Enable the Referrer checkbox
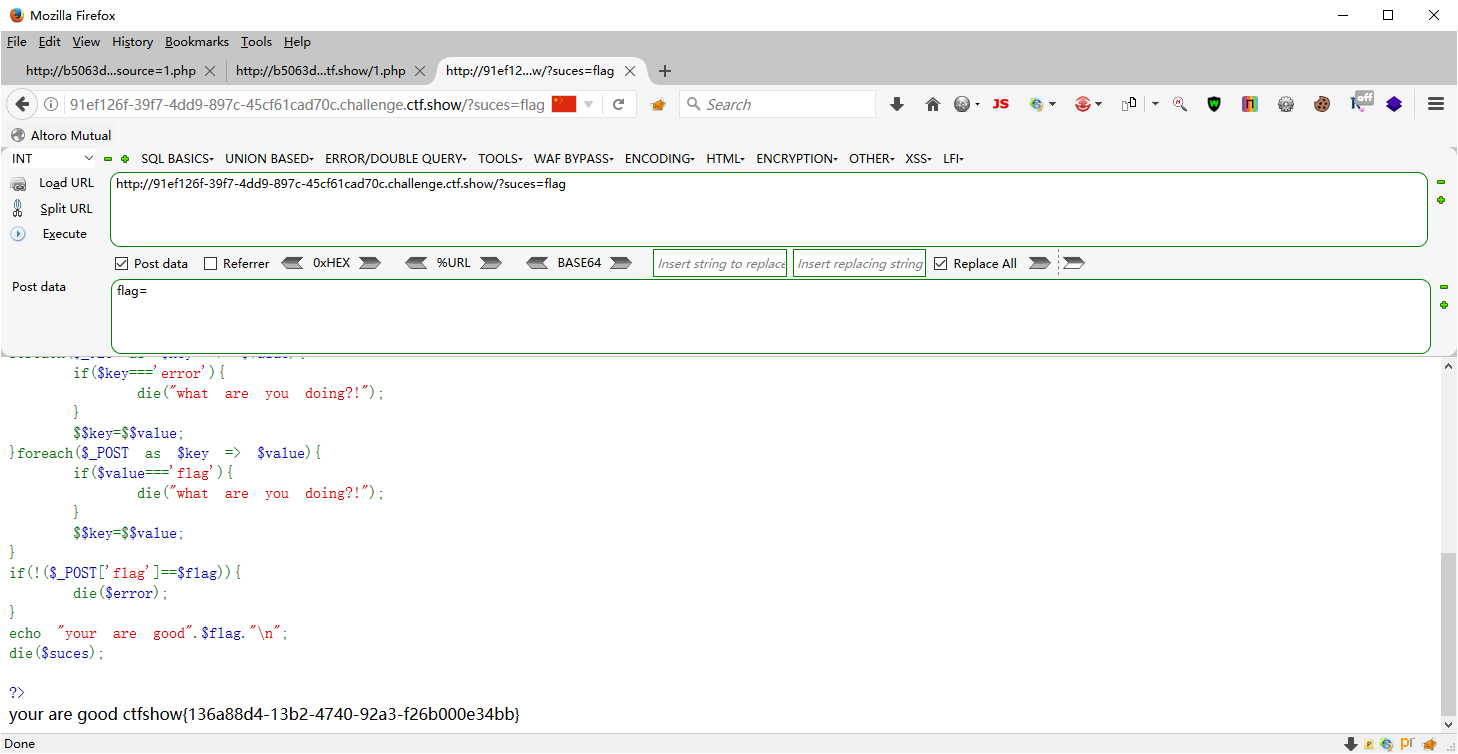The image size is (1458, 754). [210, 264]
